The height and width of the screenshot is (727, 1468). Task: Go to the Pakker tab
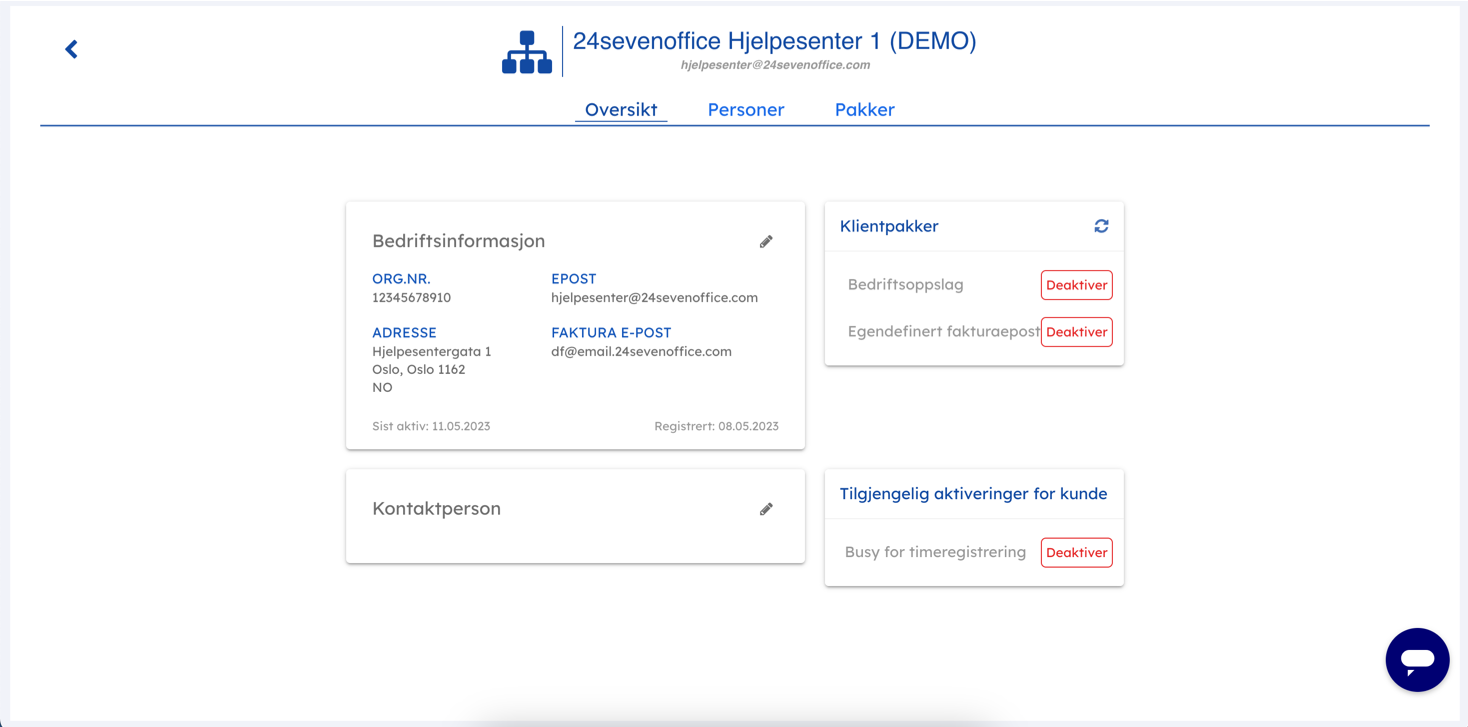click(x=864, y=110)
